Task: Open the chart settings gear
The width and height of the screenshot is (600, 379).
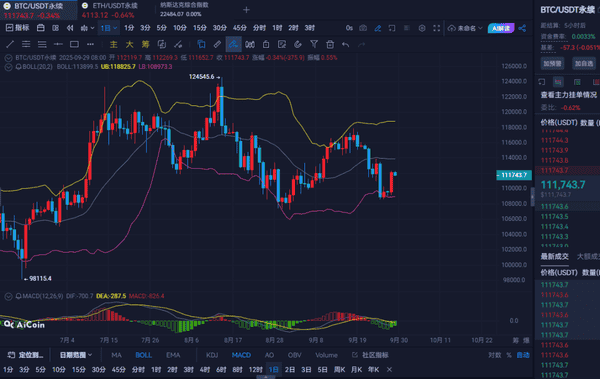Action: 422,28
